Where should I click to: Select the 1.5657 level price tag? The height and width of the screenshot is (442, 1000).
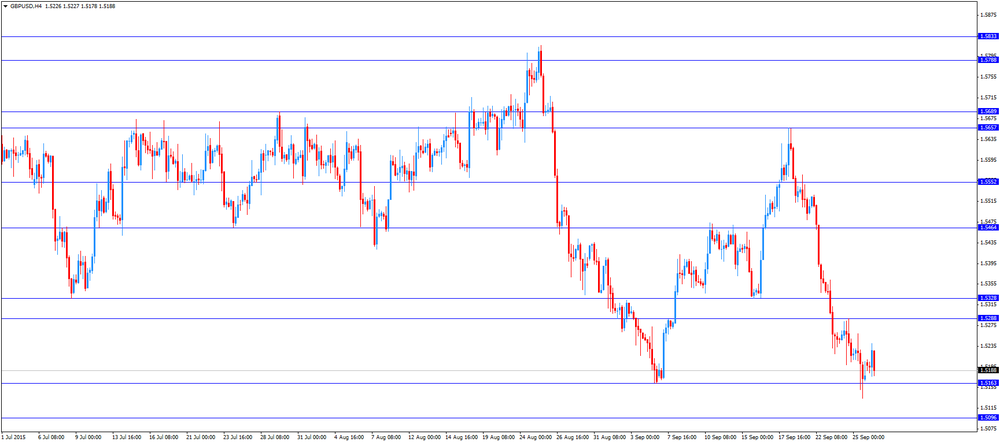987,128
